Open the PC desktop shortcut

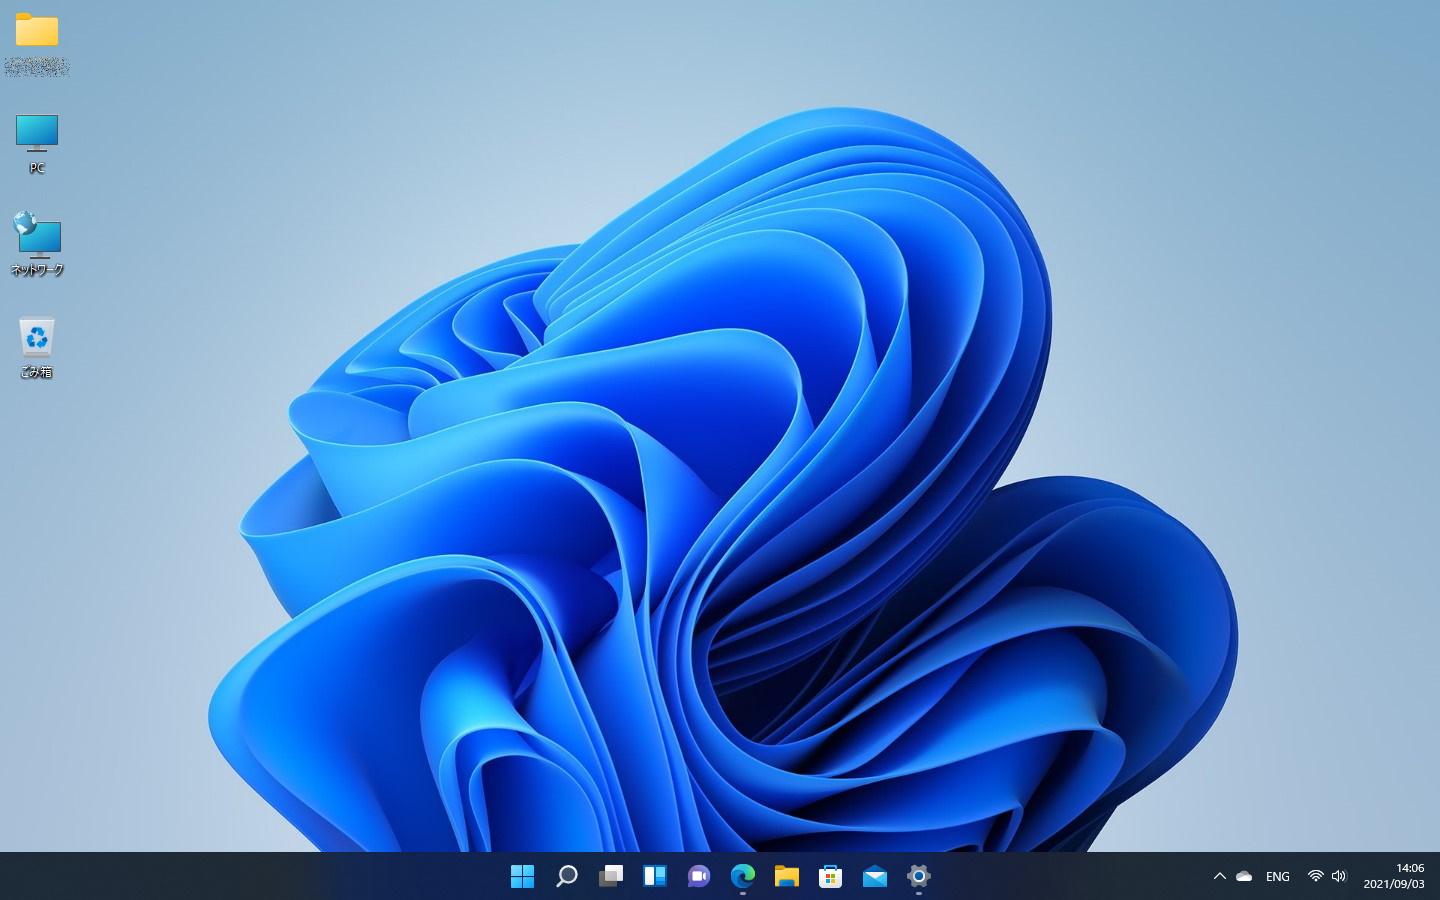[36, 140]
